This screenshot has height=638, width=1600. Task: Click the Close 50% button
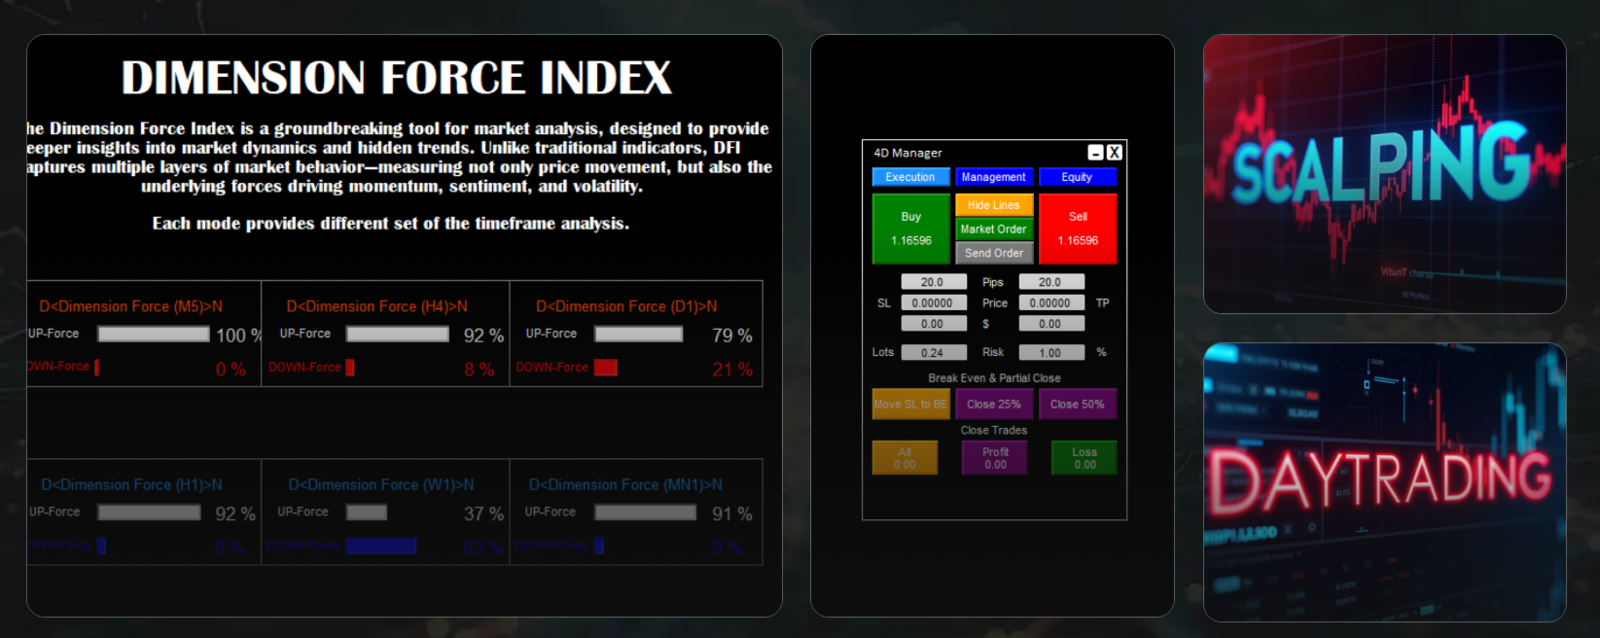[x=1077, y=404]
